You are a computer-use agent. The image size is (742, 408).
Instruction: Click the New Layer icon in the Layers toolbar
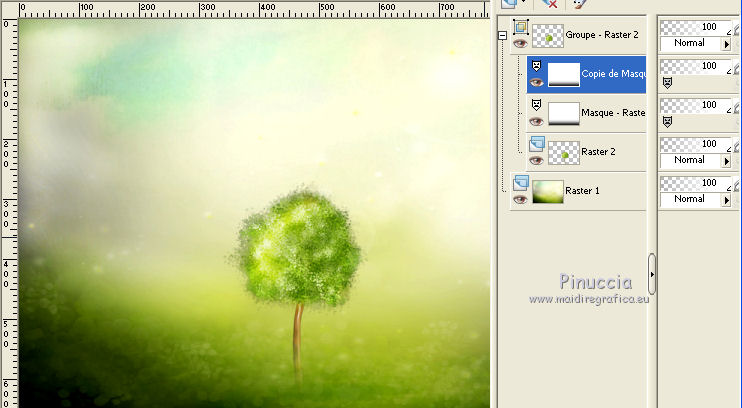509,3
